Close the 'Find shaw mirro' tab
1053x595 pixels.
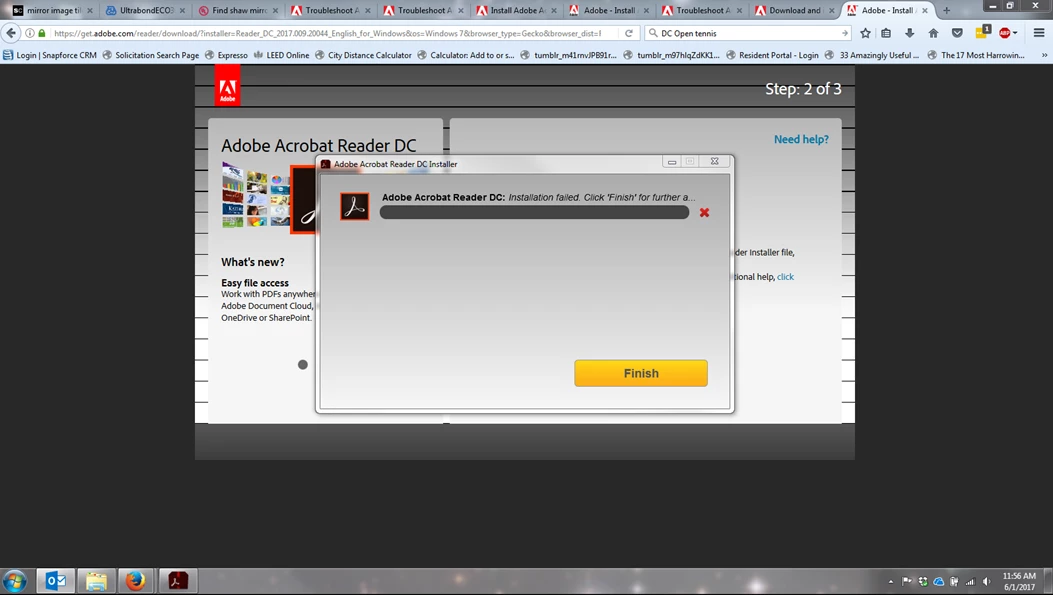coord(275,10)
